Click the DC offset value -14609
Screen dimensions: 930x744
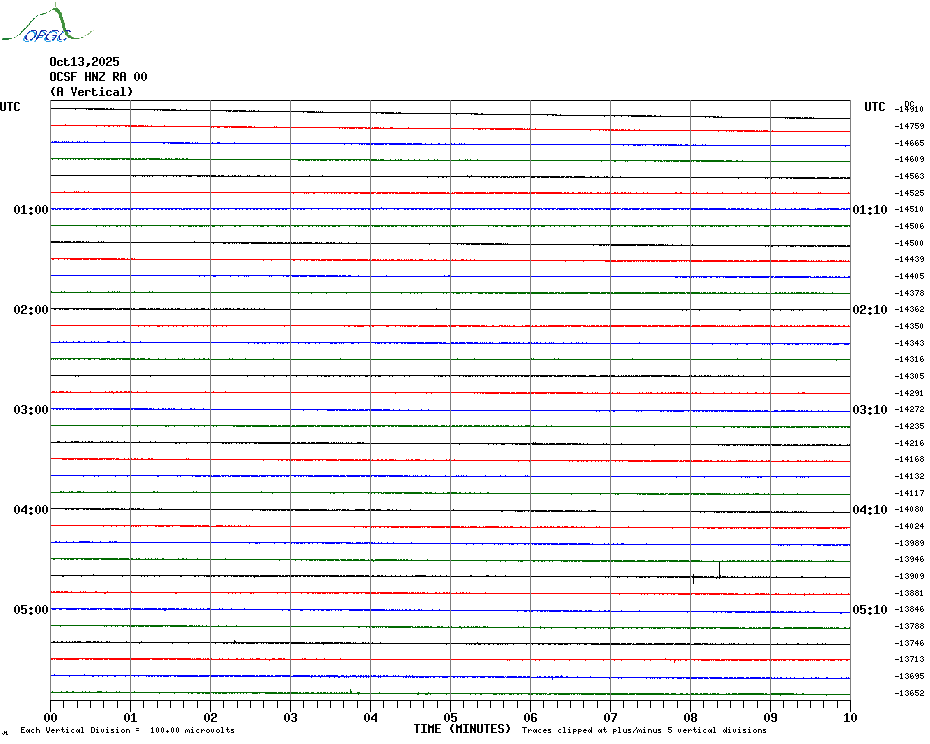pyautogui.click(x=909, y=160)
